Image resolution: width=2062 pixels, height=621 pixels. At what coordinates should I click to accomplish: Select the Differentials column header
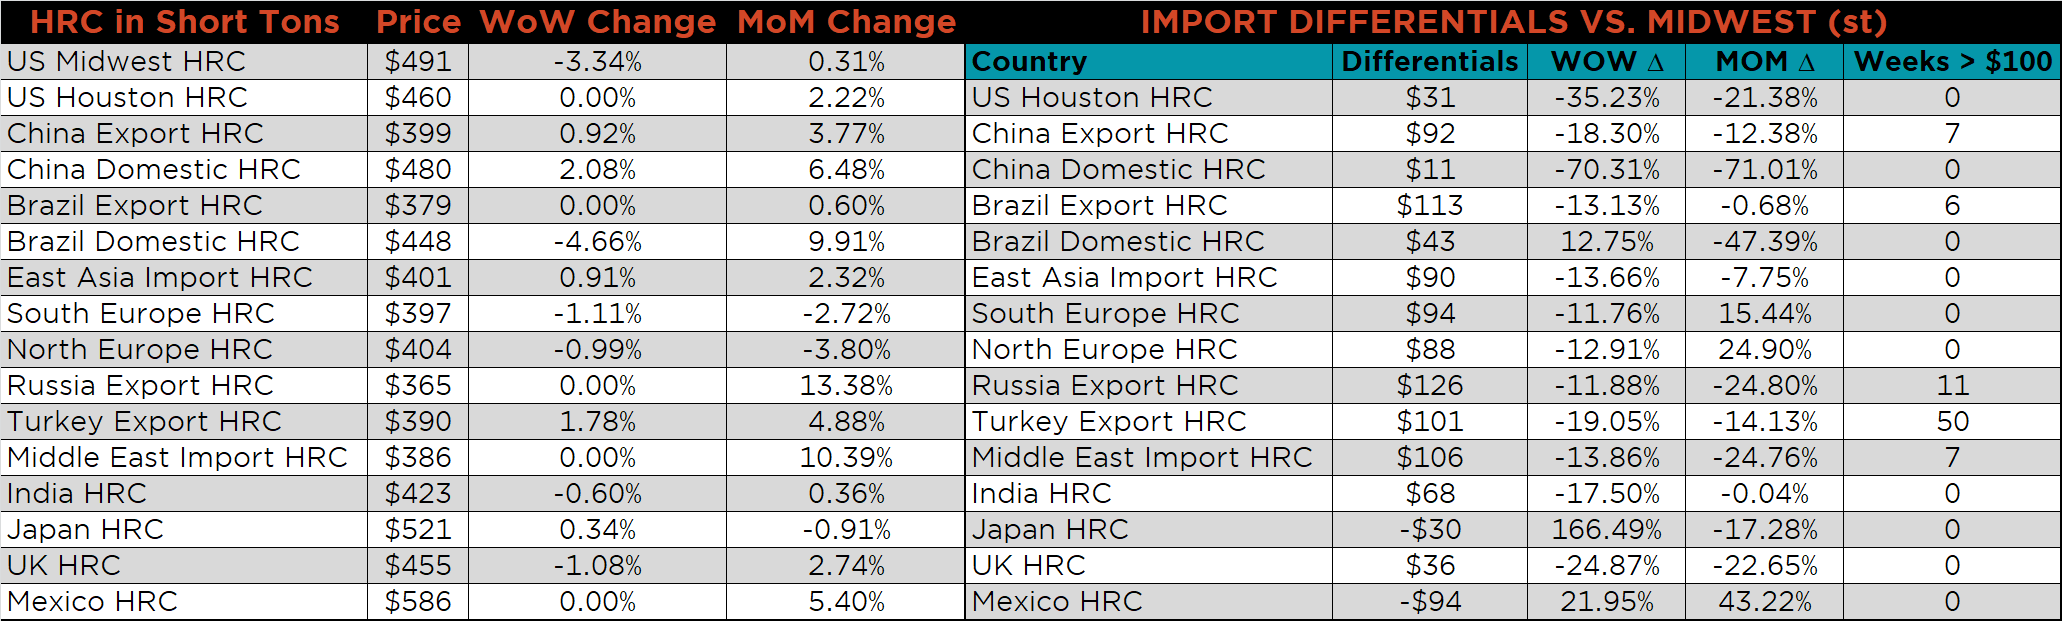1429,62
